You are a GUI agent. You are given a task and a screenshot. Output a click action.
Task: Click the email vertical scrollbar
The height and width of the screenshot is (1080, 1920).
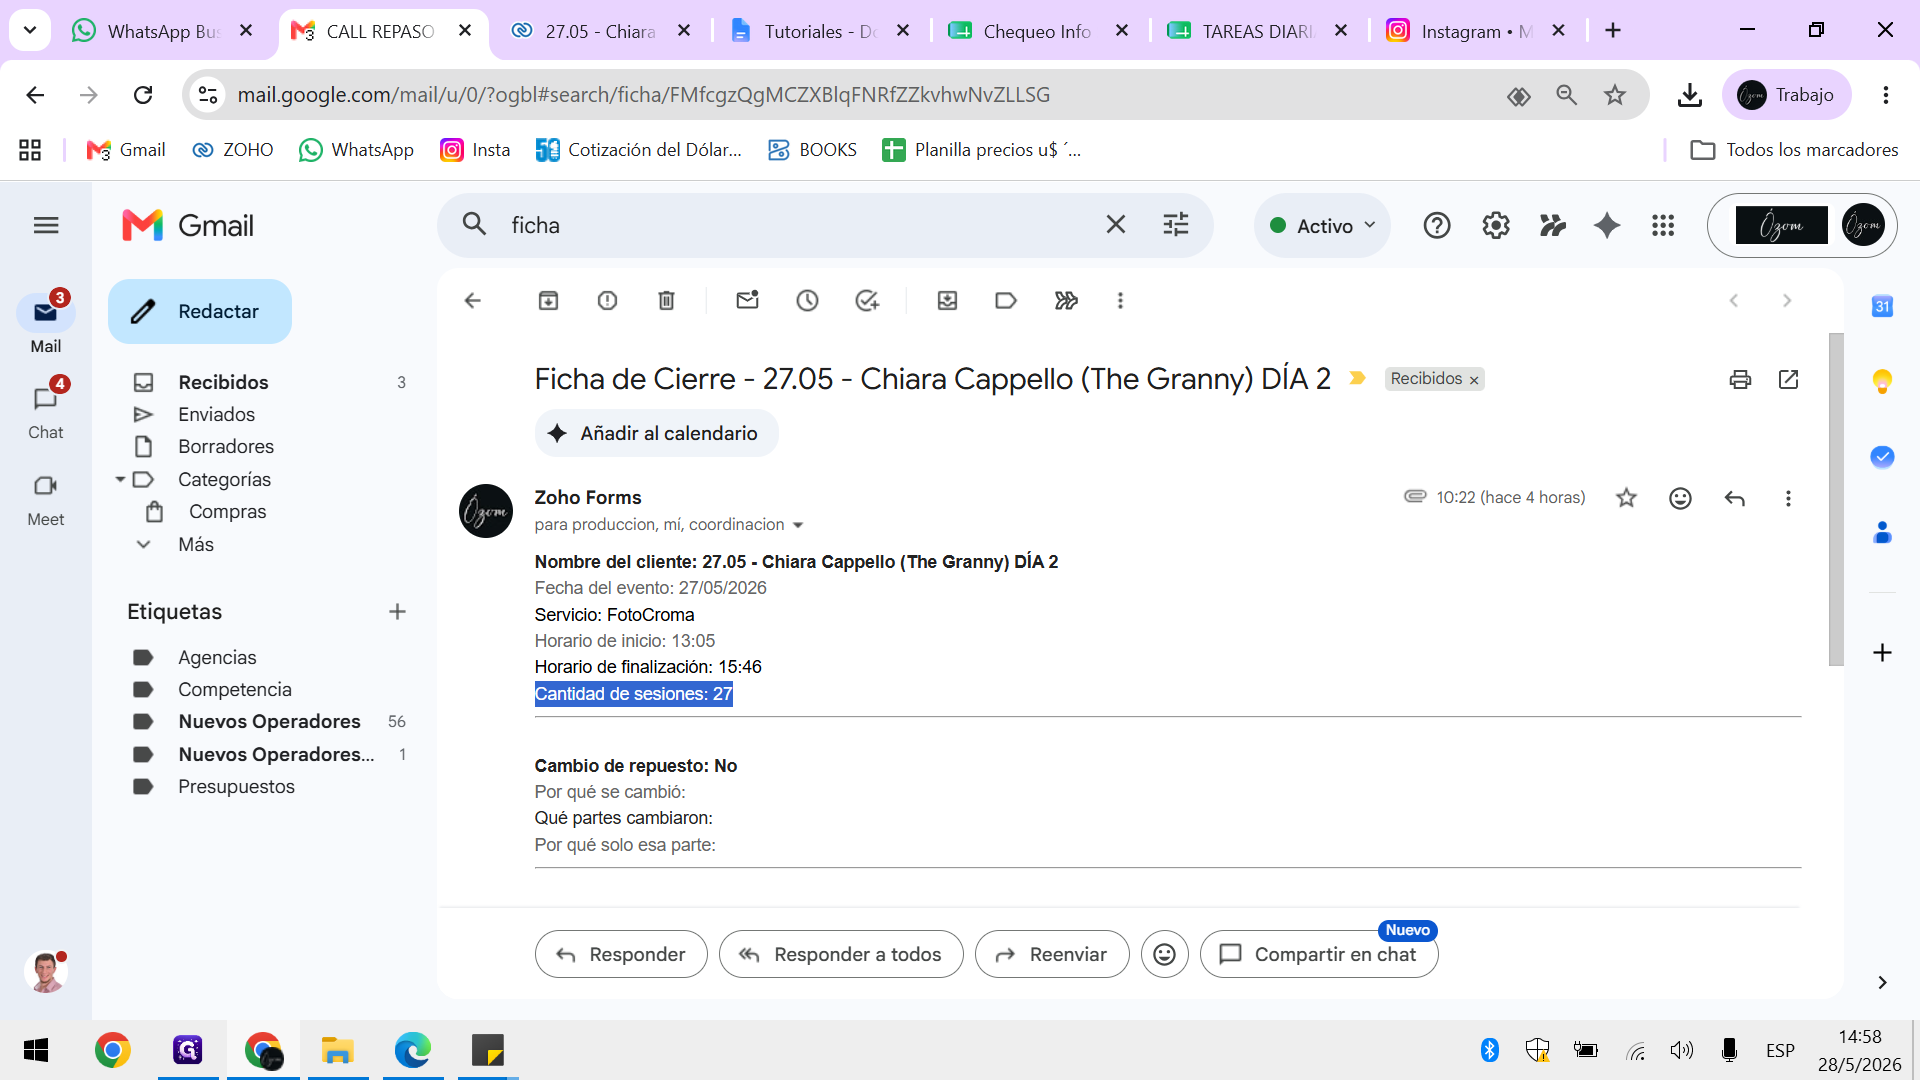click(x=1836, y=500)
